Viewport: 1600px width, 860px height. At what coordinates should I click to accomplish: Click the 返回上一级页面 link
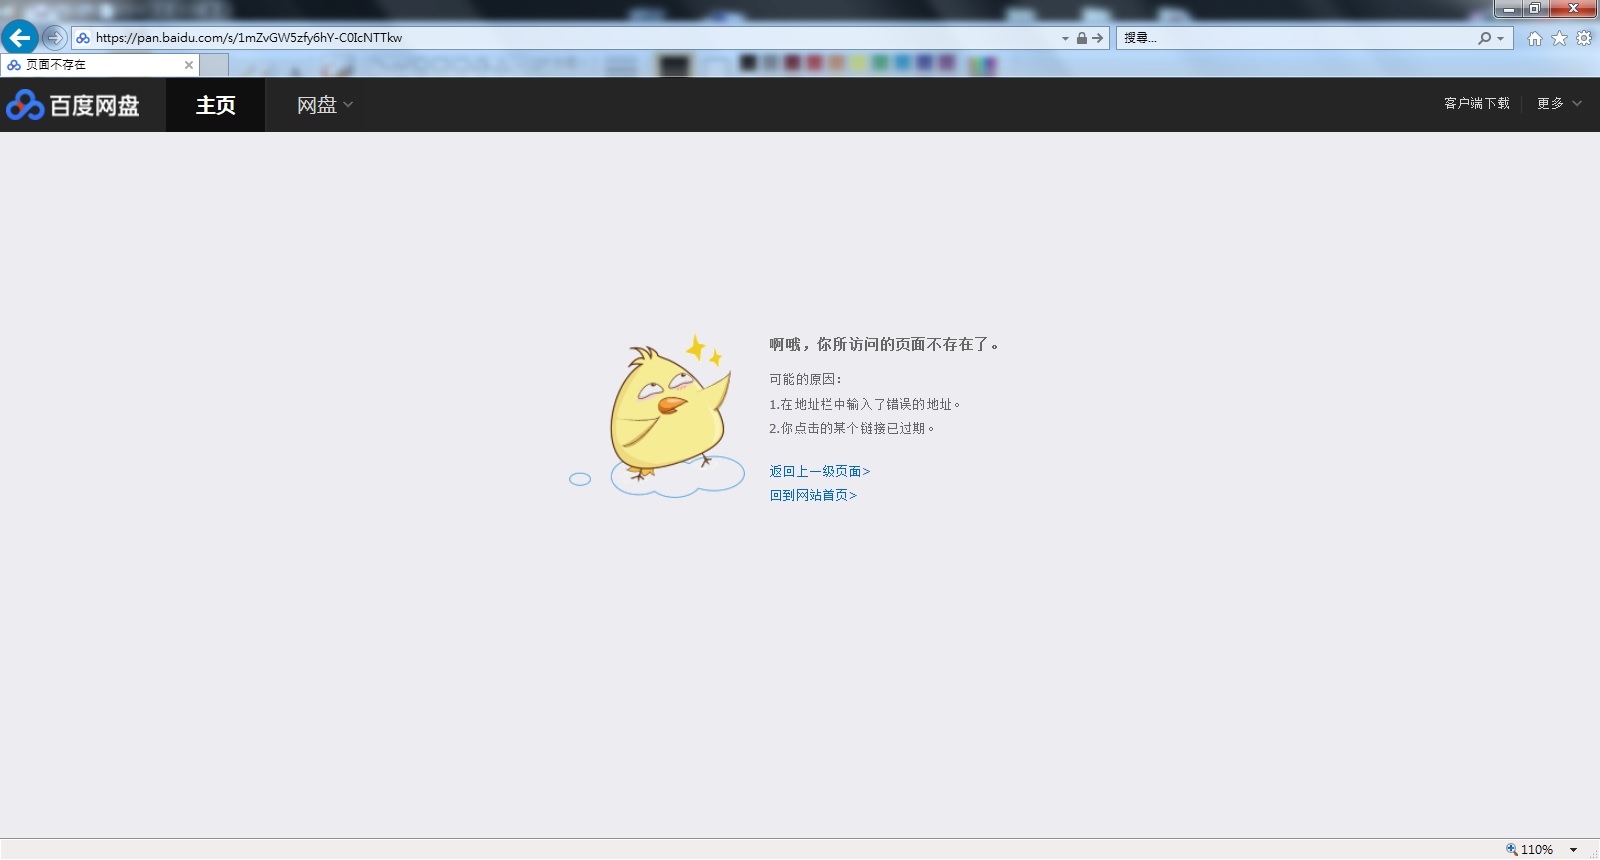click(x=819, y=471)
